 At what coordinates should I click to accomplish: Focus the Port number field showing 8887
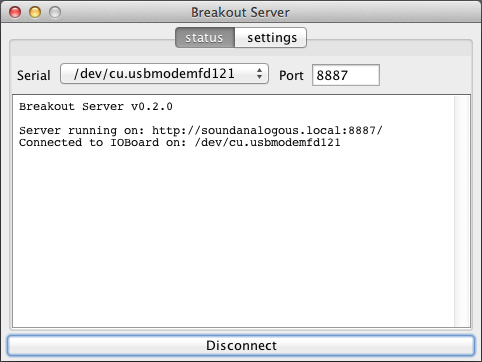(346, 75)
